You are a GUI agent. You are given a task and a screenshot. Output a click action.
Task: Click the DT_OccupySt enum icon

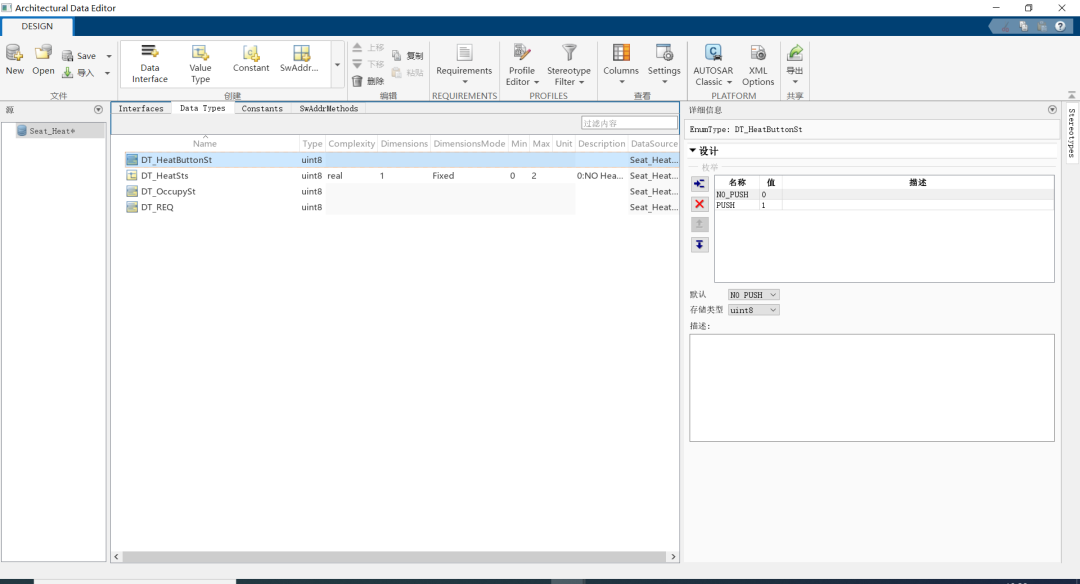point(132,191)
